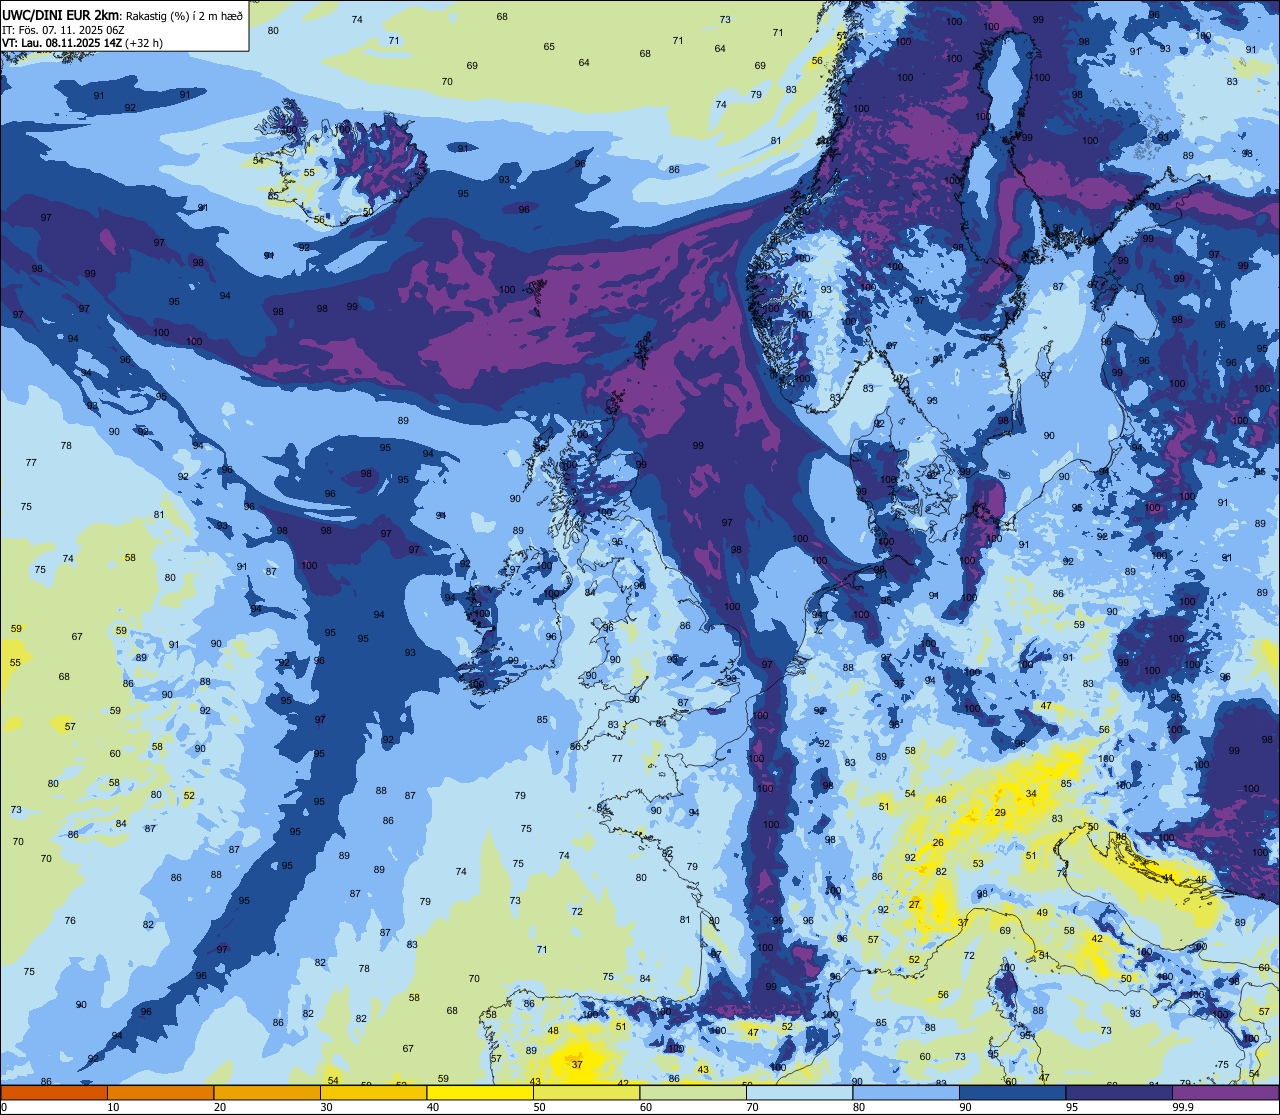The height and width of the screenshot is (1115, 1280).
Task: Click the "IT: Fös. 07. 11. 2025 06Z" line
Action: pyautogui.click(x=64, y=30)
